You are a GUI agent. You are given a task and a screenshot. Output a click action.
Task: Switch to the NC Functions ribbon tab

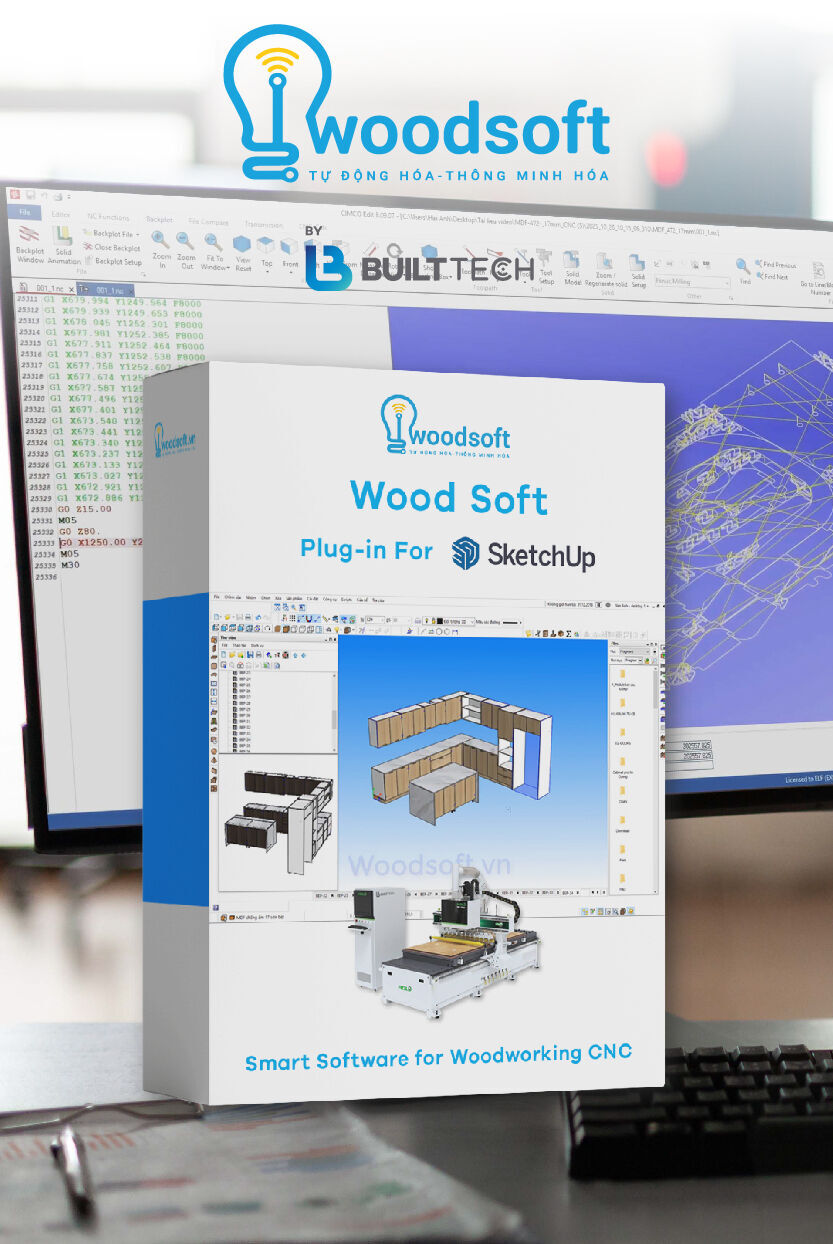pyautogui.click(x=107, y=217)
